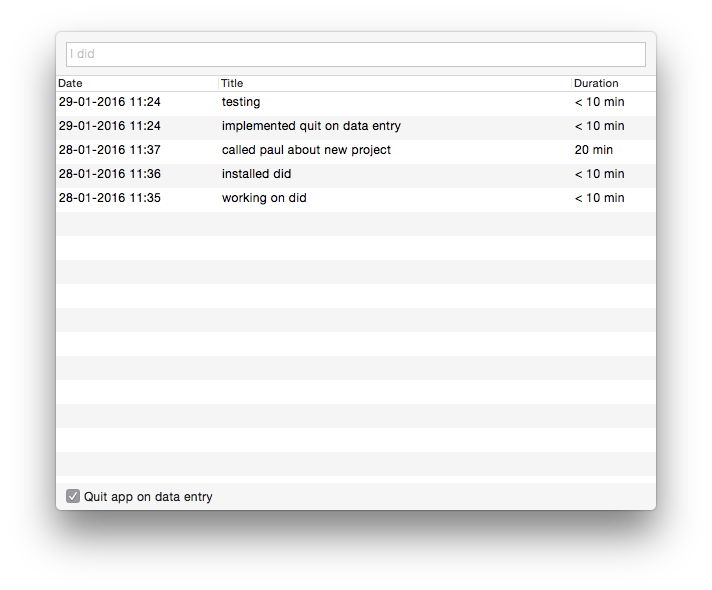Click the "Quit app on data entry" label
This screenshot has width=712, height=590.
pyautogui.click(x=148, y=497)
